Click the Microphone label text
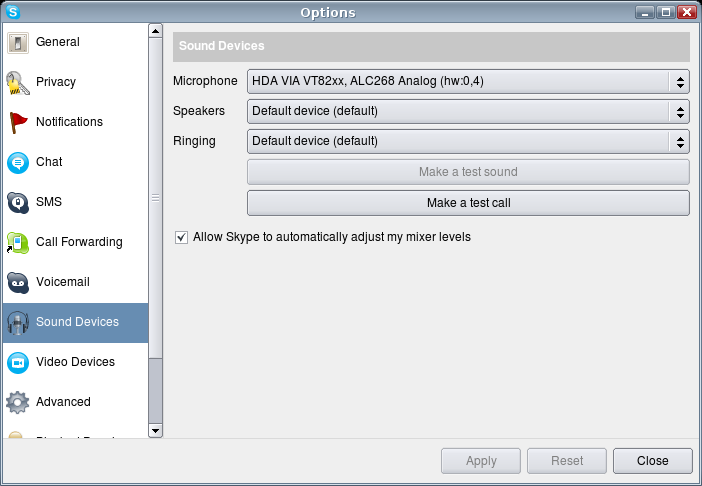This screenshot has height=486, width=702. 205,81
